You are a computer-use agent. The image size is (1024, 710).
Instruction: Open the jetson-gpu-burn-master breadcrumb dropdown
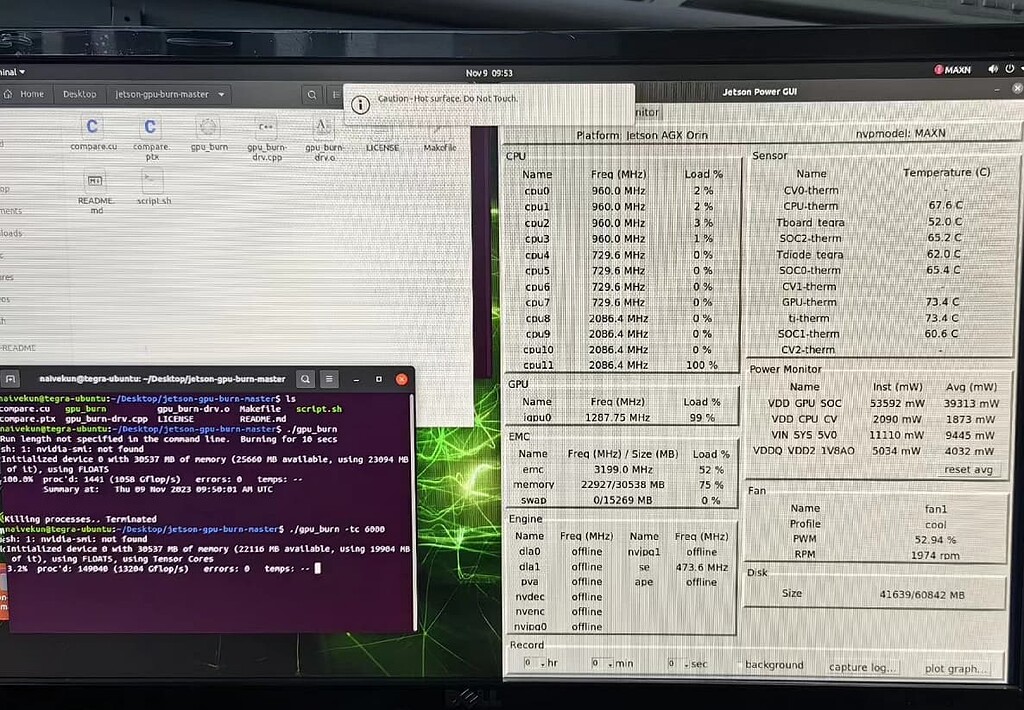196,94
